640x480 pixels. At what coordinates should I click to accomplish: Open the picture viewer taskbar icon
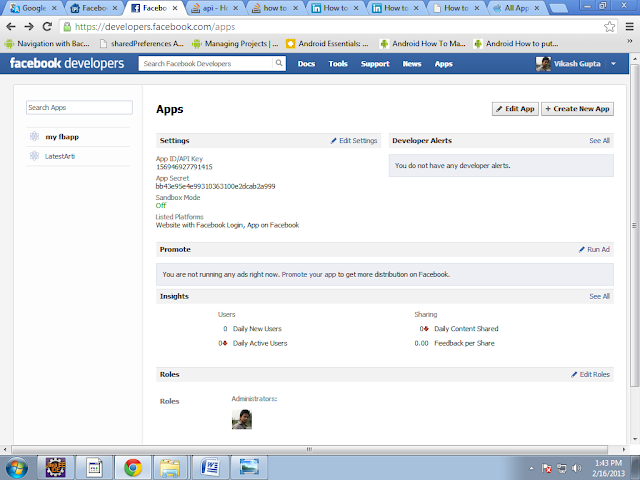249,467
